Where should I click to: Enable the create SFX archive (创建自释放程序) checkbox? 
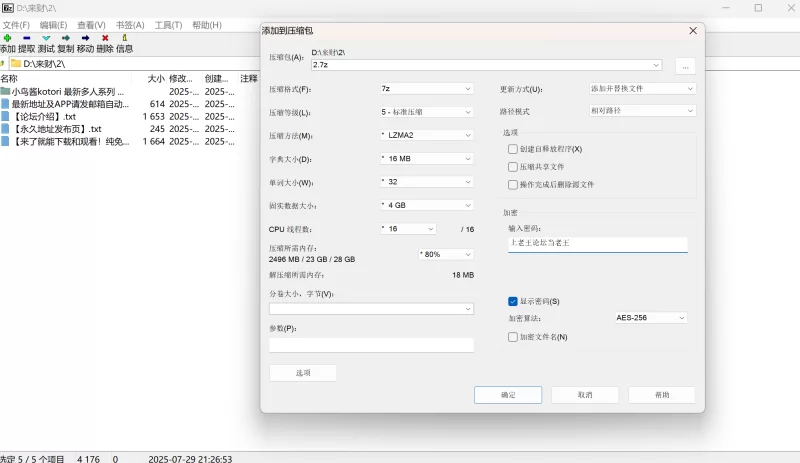(513, 149)
